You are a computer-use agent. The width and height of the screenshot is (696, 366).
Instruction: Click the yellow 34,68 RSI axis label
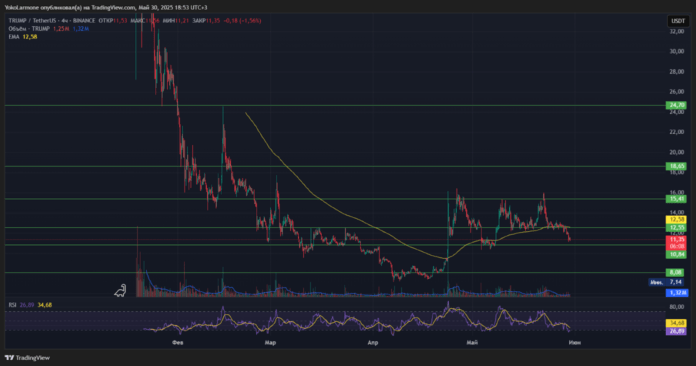point(676,323)
